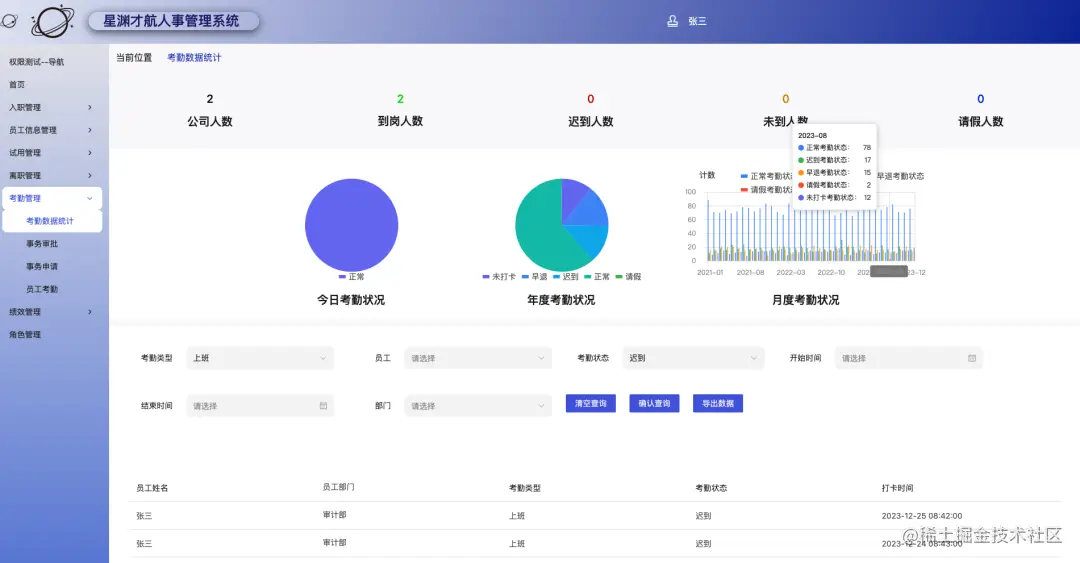The height and width of the screenshot is (563, 1080).
Task: Collapse the 考勤管理 sidebar menu
Action: 50,198
